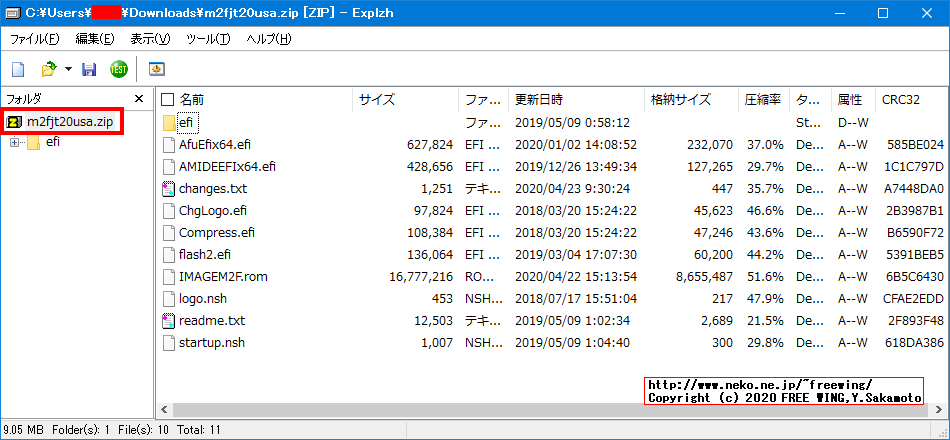Viewport: 950px width, 440px height.
Task: Open the ヘルプ(H) menu
Action: [x=269, y=39]
